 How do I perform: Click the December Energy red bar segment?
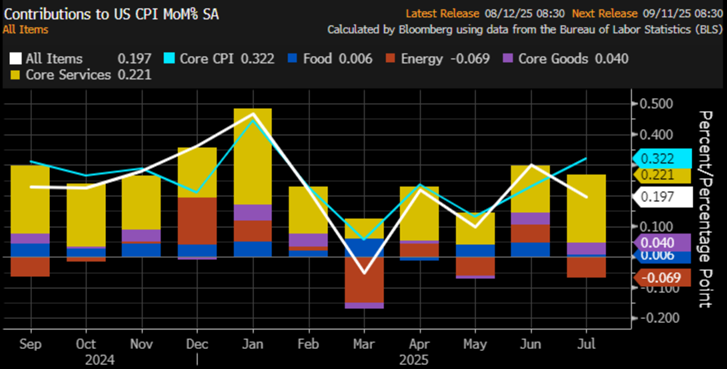coord(197,221)
